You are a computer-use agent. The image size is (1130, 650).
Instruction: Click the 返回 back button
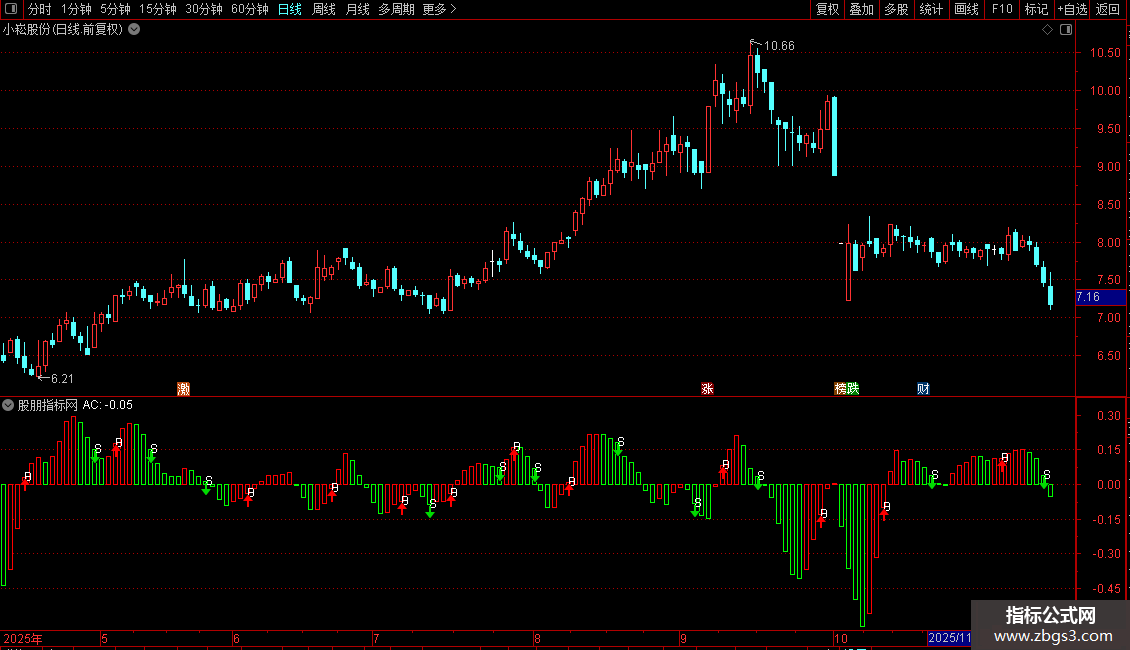1108,9
